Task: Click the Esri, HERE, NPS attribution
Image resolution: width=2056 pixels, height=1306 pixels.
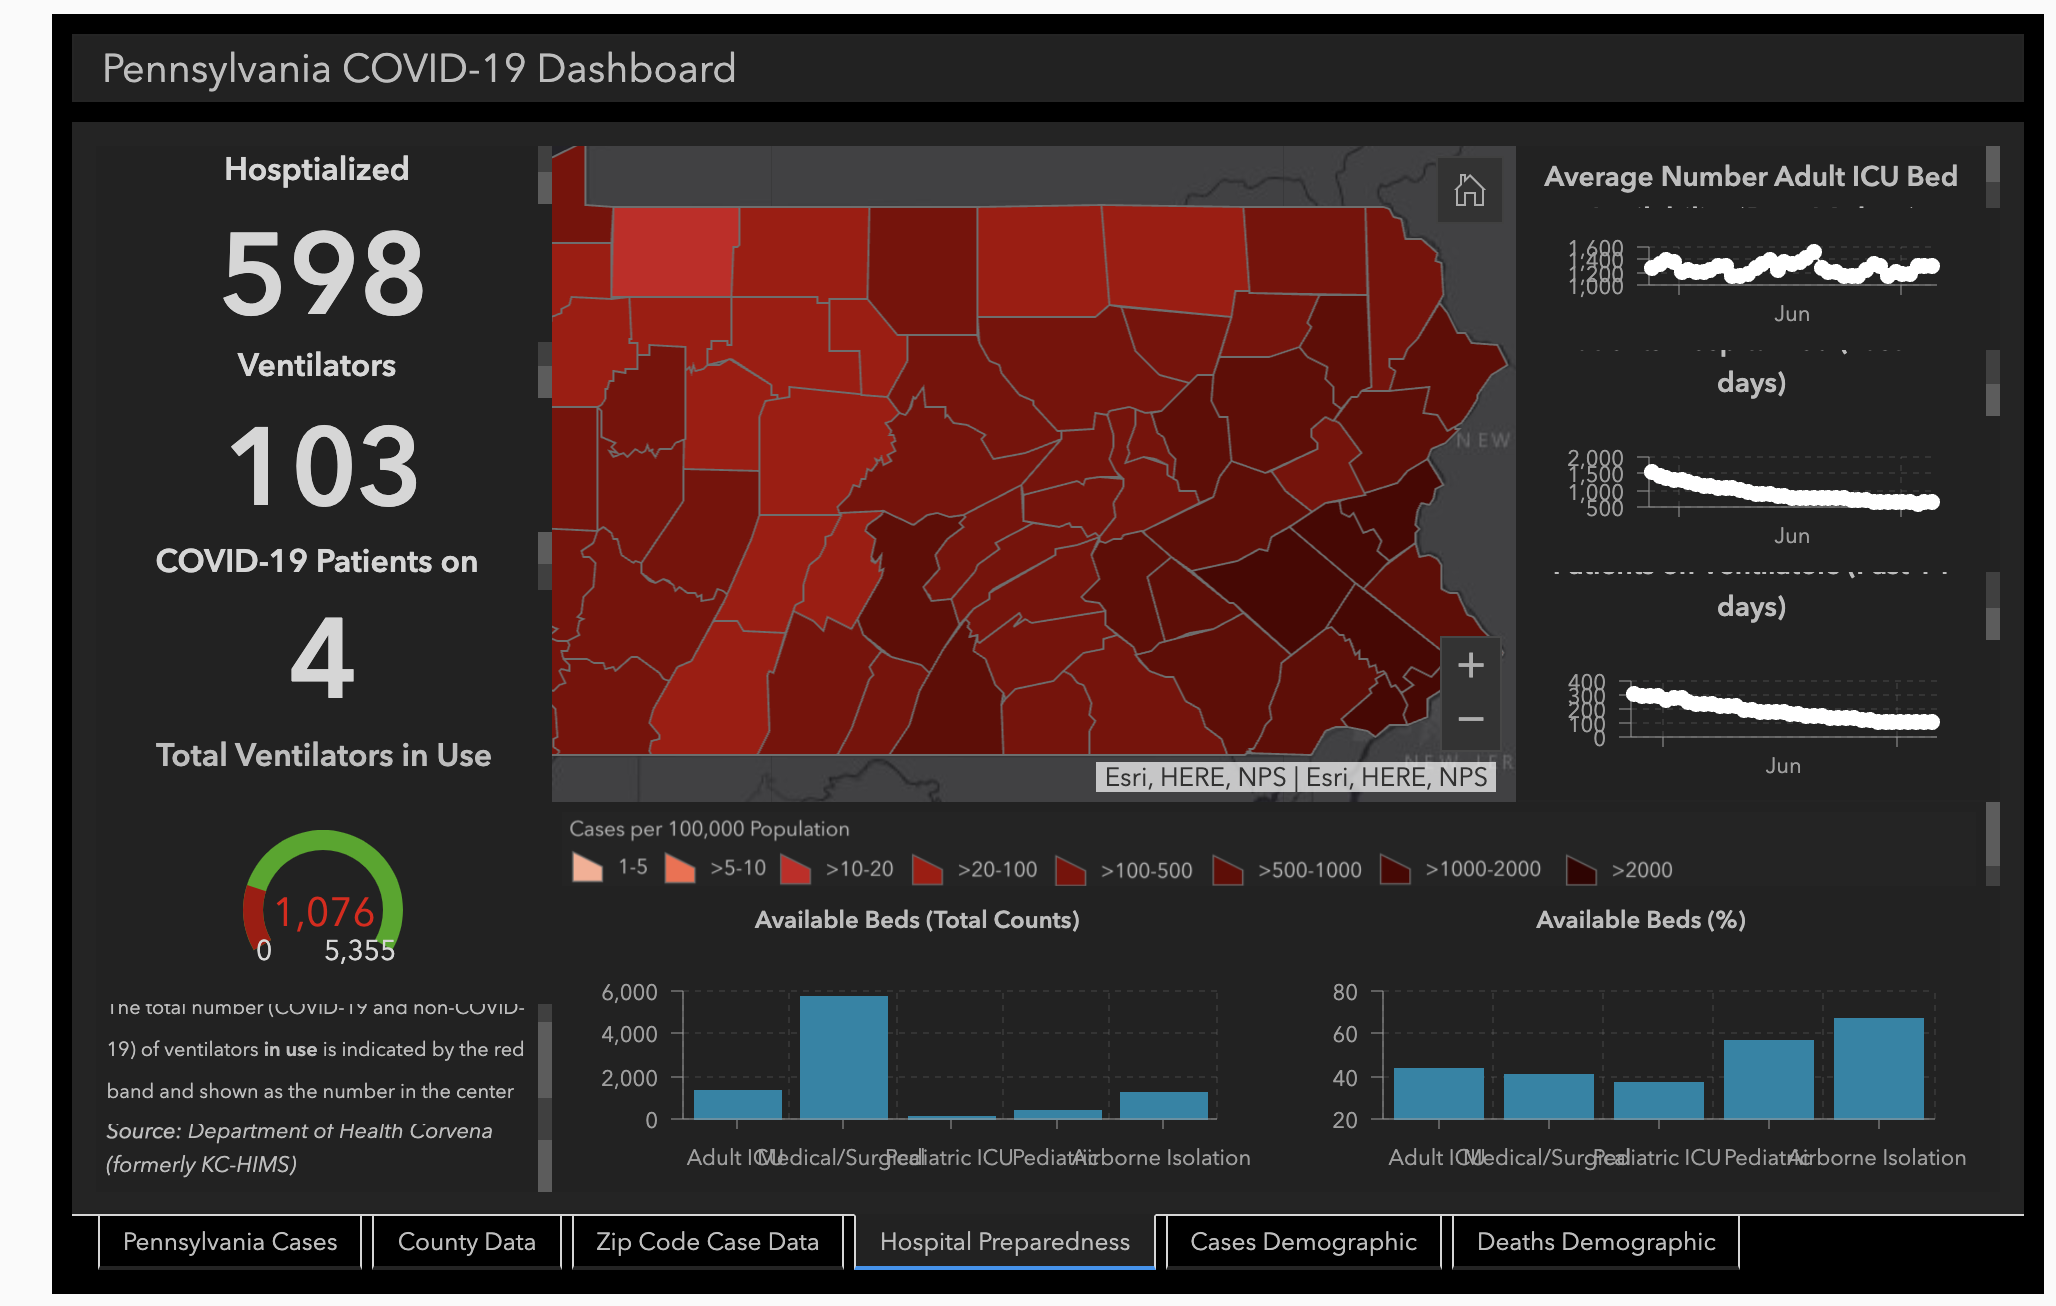Action: [x=1296, y=777]
